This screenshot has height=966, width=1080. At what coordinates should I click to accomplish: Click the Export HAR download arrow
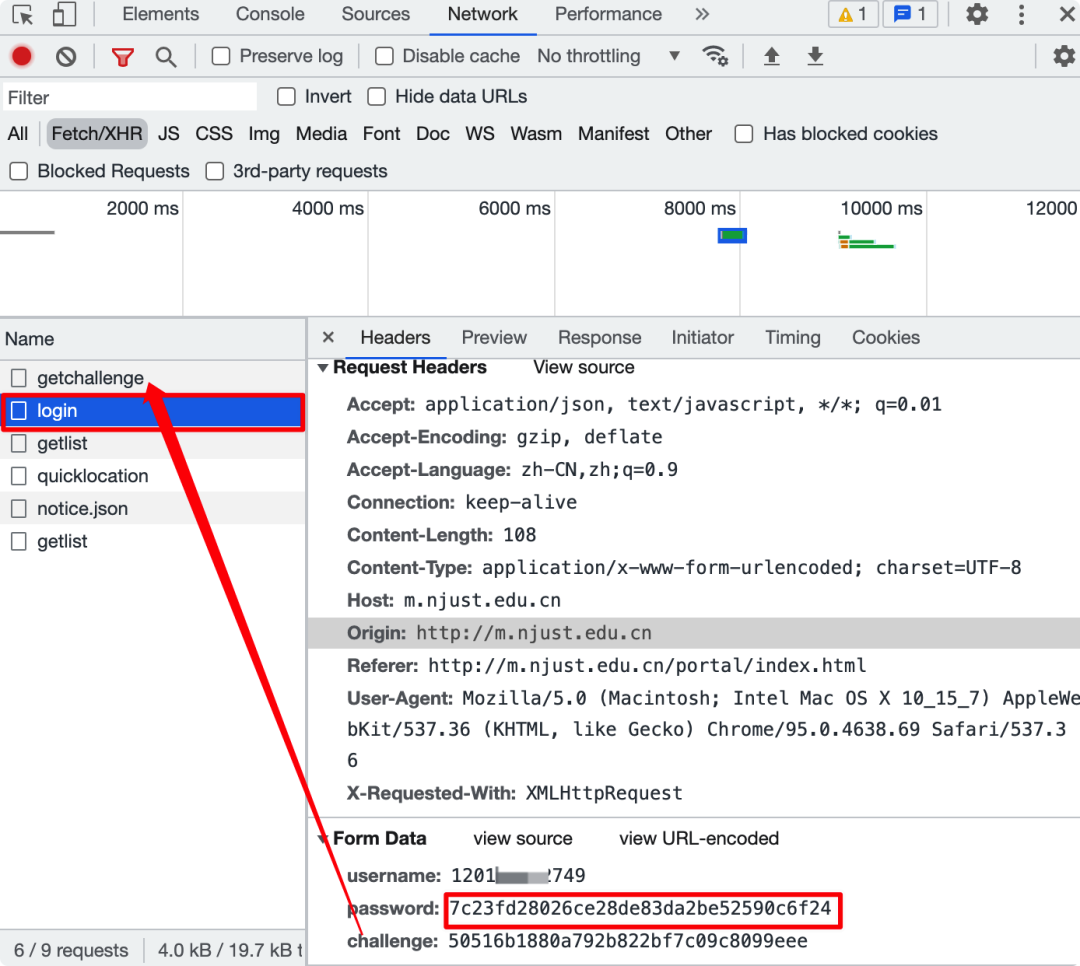click(x=815, y=56)
